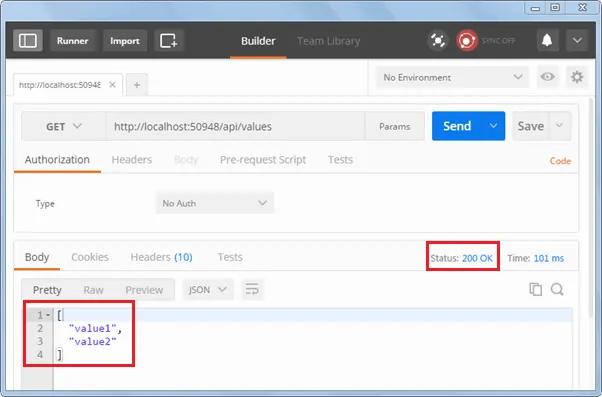Expand the header dropdown chevron menu
The height and width of the screenshot is (397, 602).
tap(577, 40)
